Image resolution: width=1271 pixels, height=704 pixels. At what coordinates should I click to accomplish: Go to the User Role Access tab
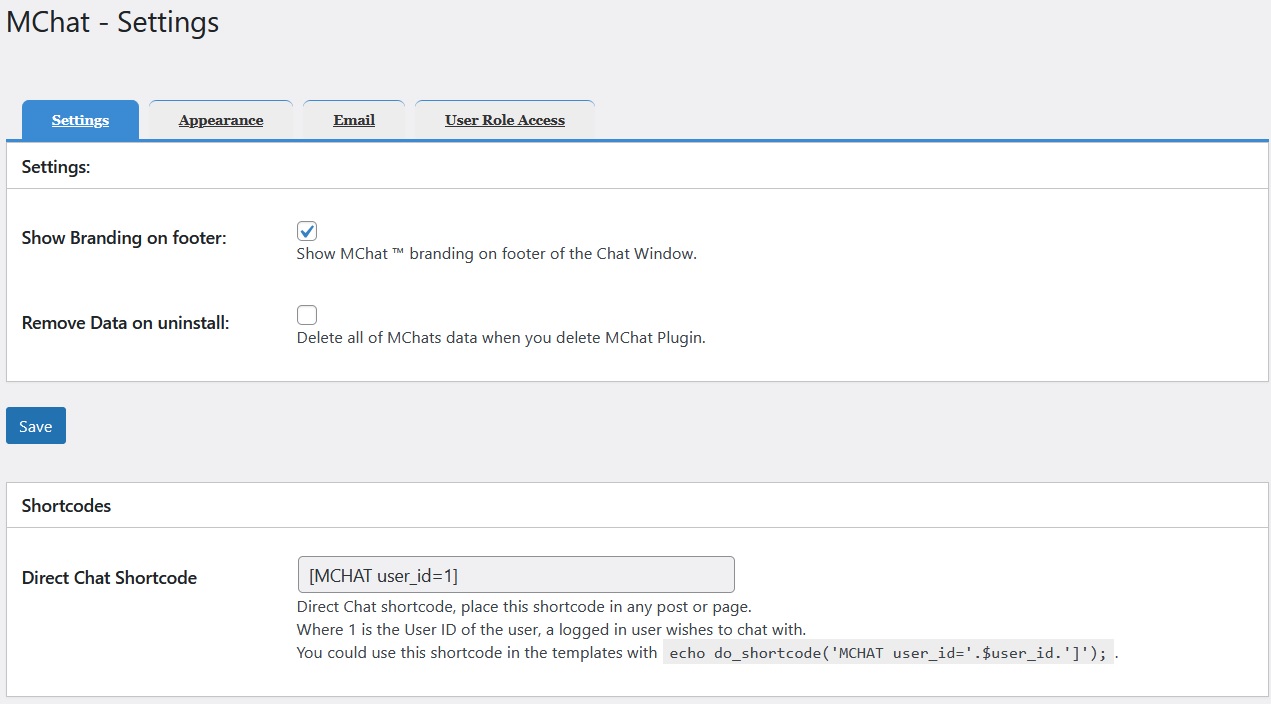click(x=505, y=120)
